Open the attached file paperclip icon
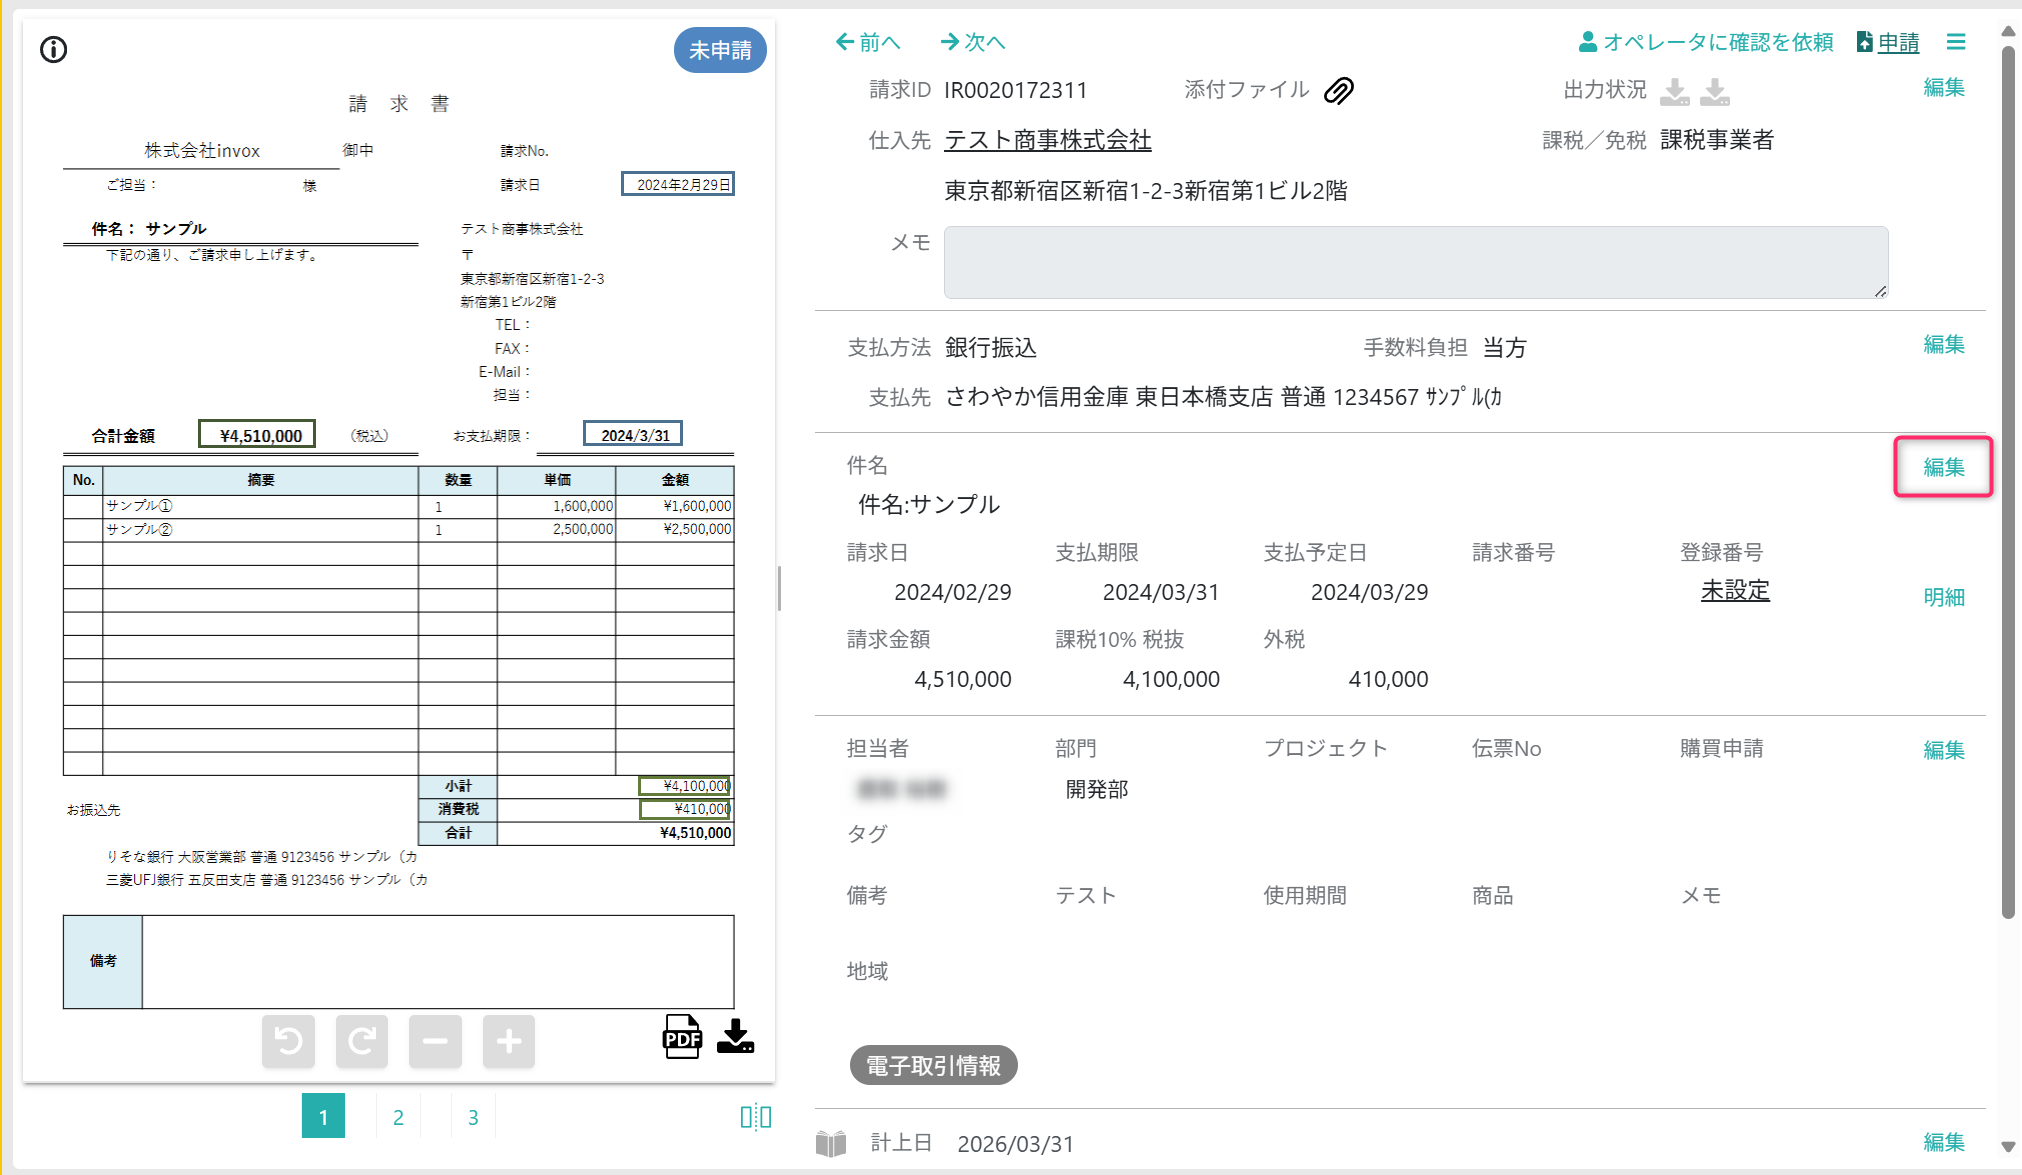Viewport: 2022px width, 1175px height. point(1338,91)
